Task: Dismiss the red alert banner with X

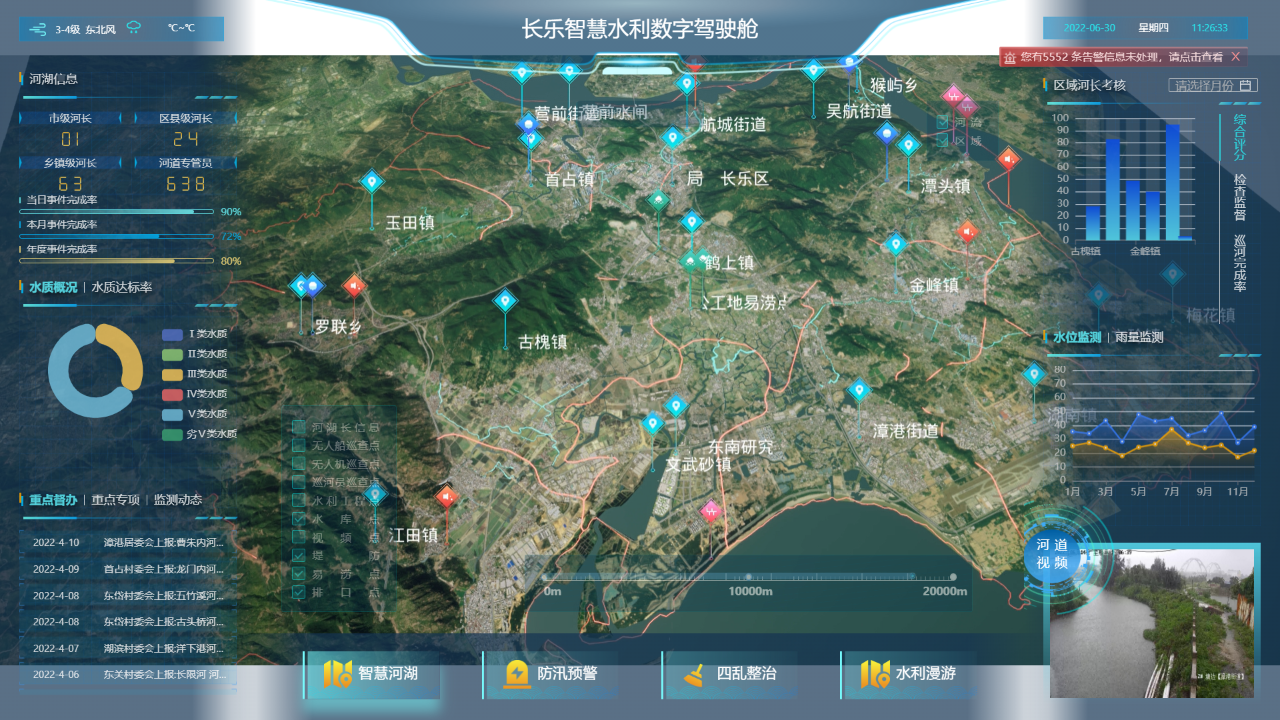Action: (x=1236, y=57)
